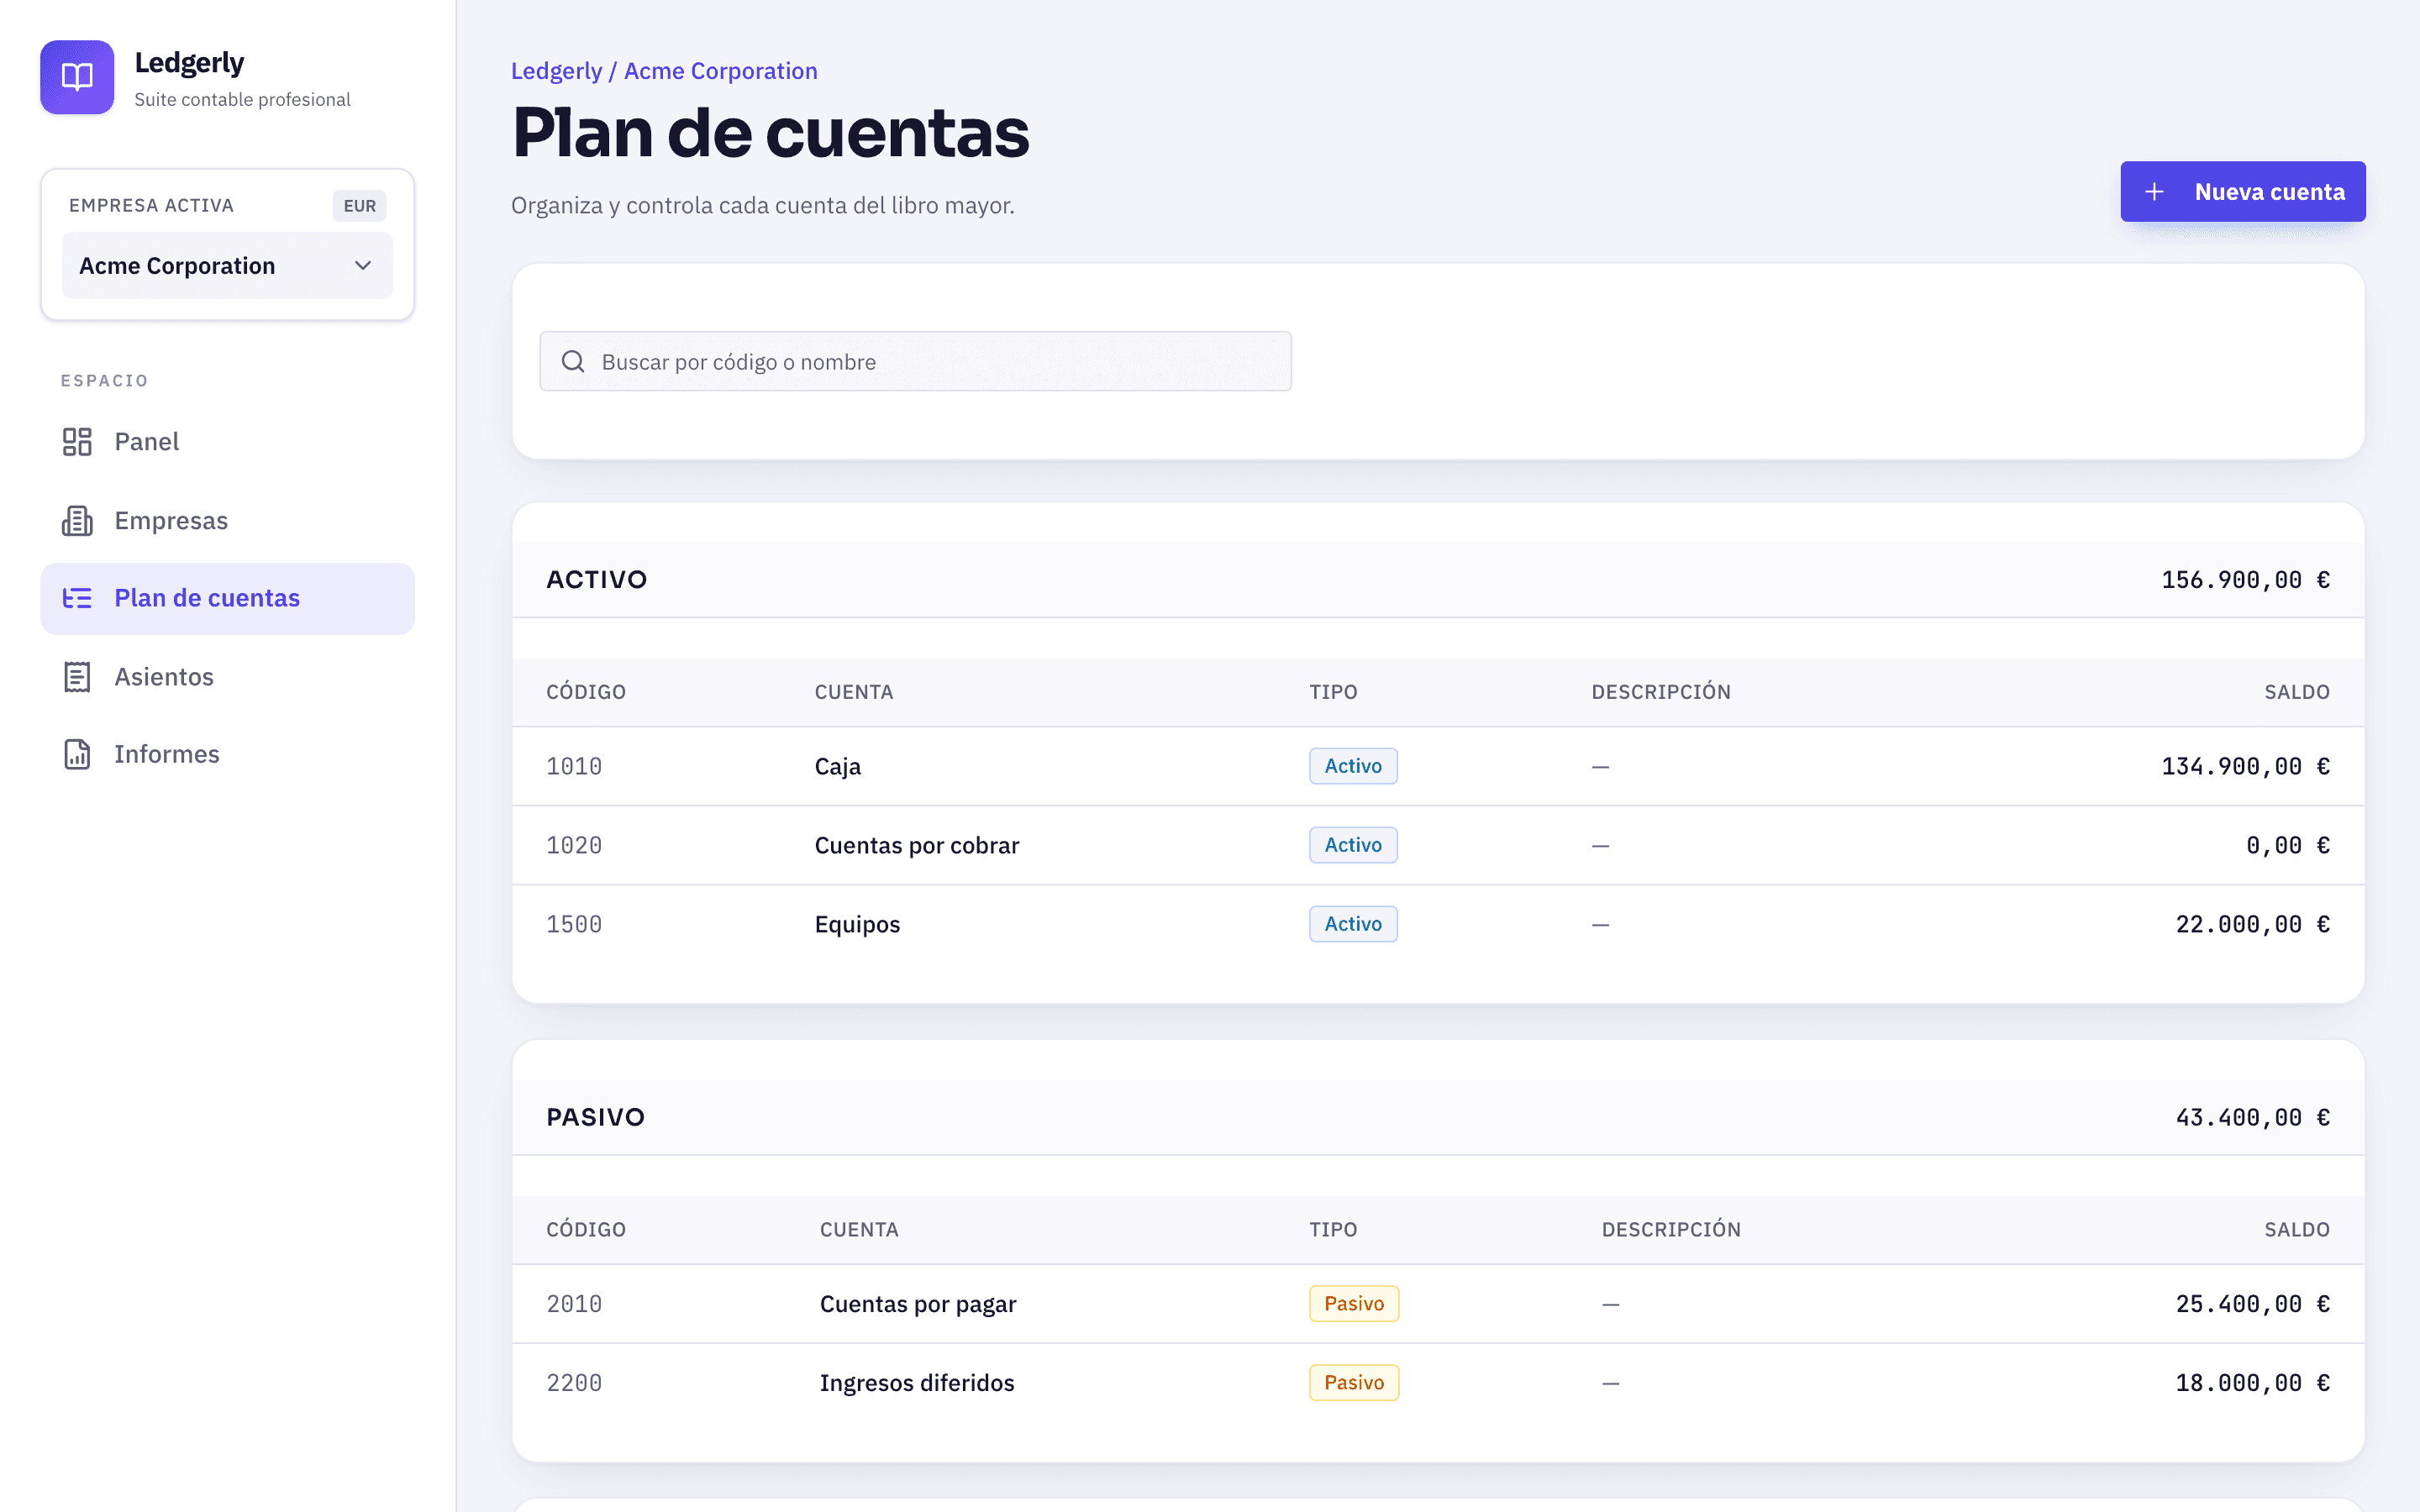Click the Ledgerly book logo icon
2420x1512 pixels.
[77, 77]
